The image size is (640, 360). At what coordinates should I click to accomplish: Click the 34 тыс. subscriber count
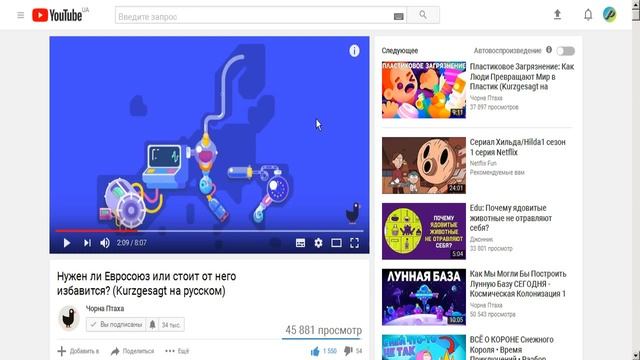pos(171,325)
